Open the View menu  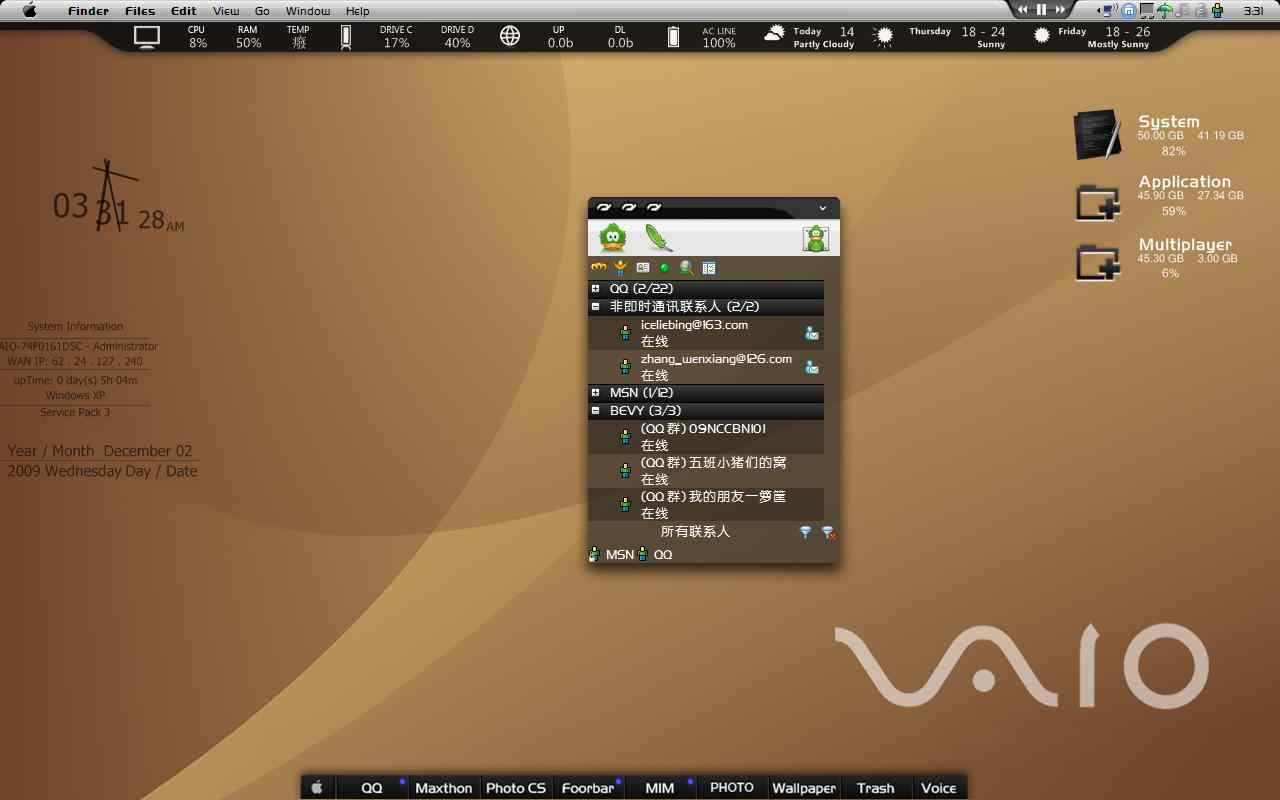tap(226, 11)
